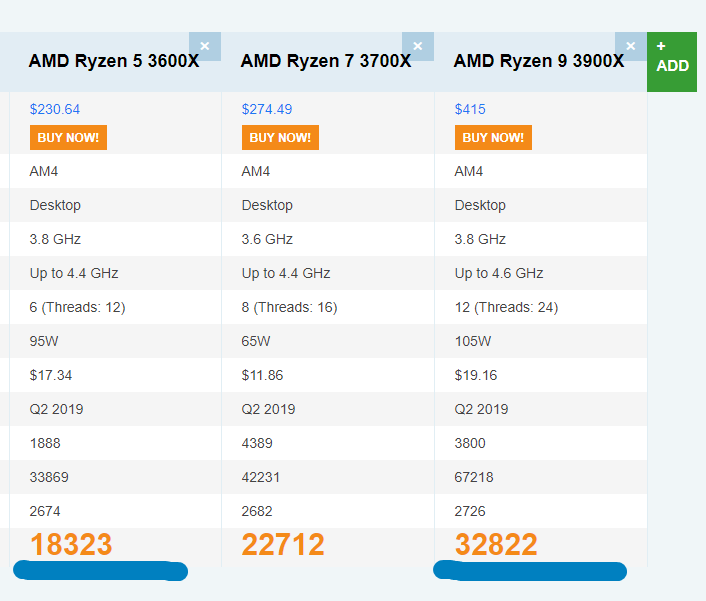Click the 18323 benchmark score
The width and height of the screenshot is (706, 601).
(71, 544)
